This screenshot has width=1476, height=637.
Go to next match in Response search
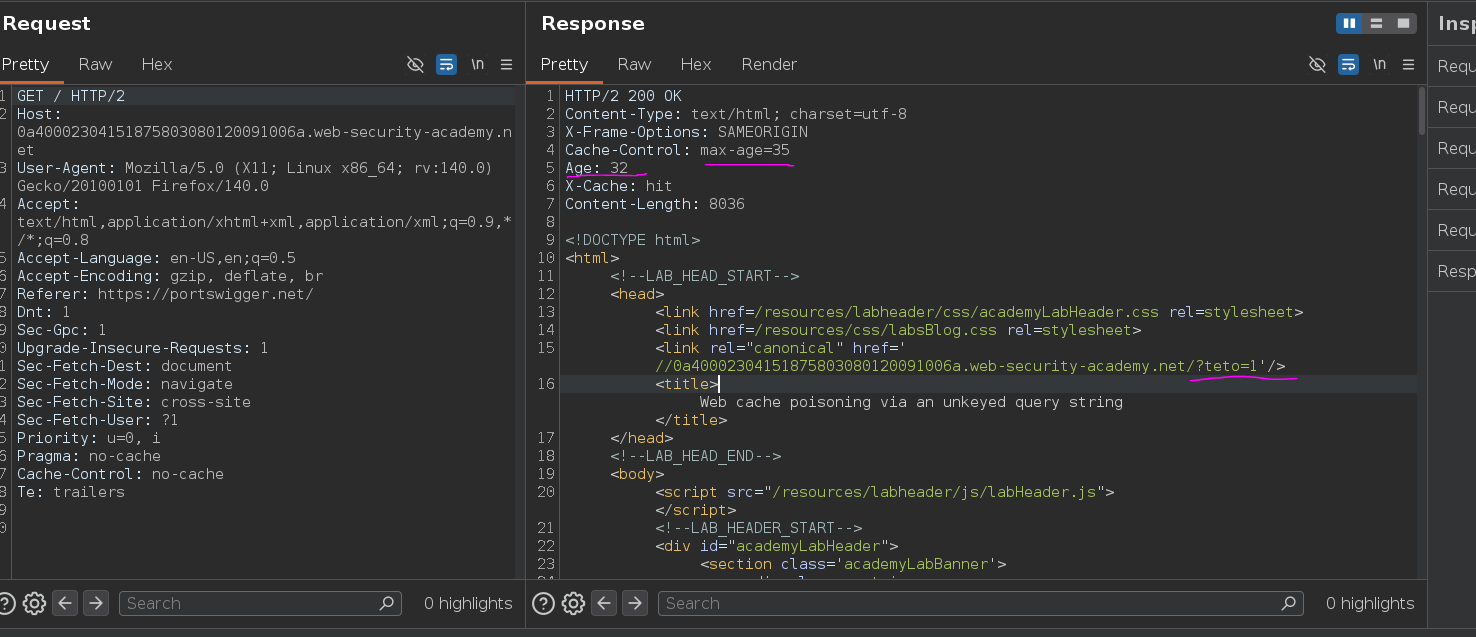635,603
